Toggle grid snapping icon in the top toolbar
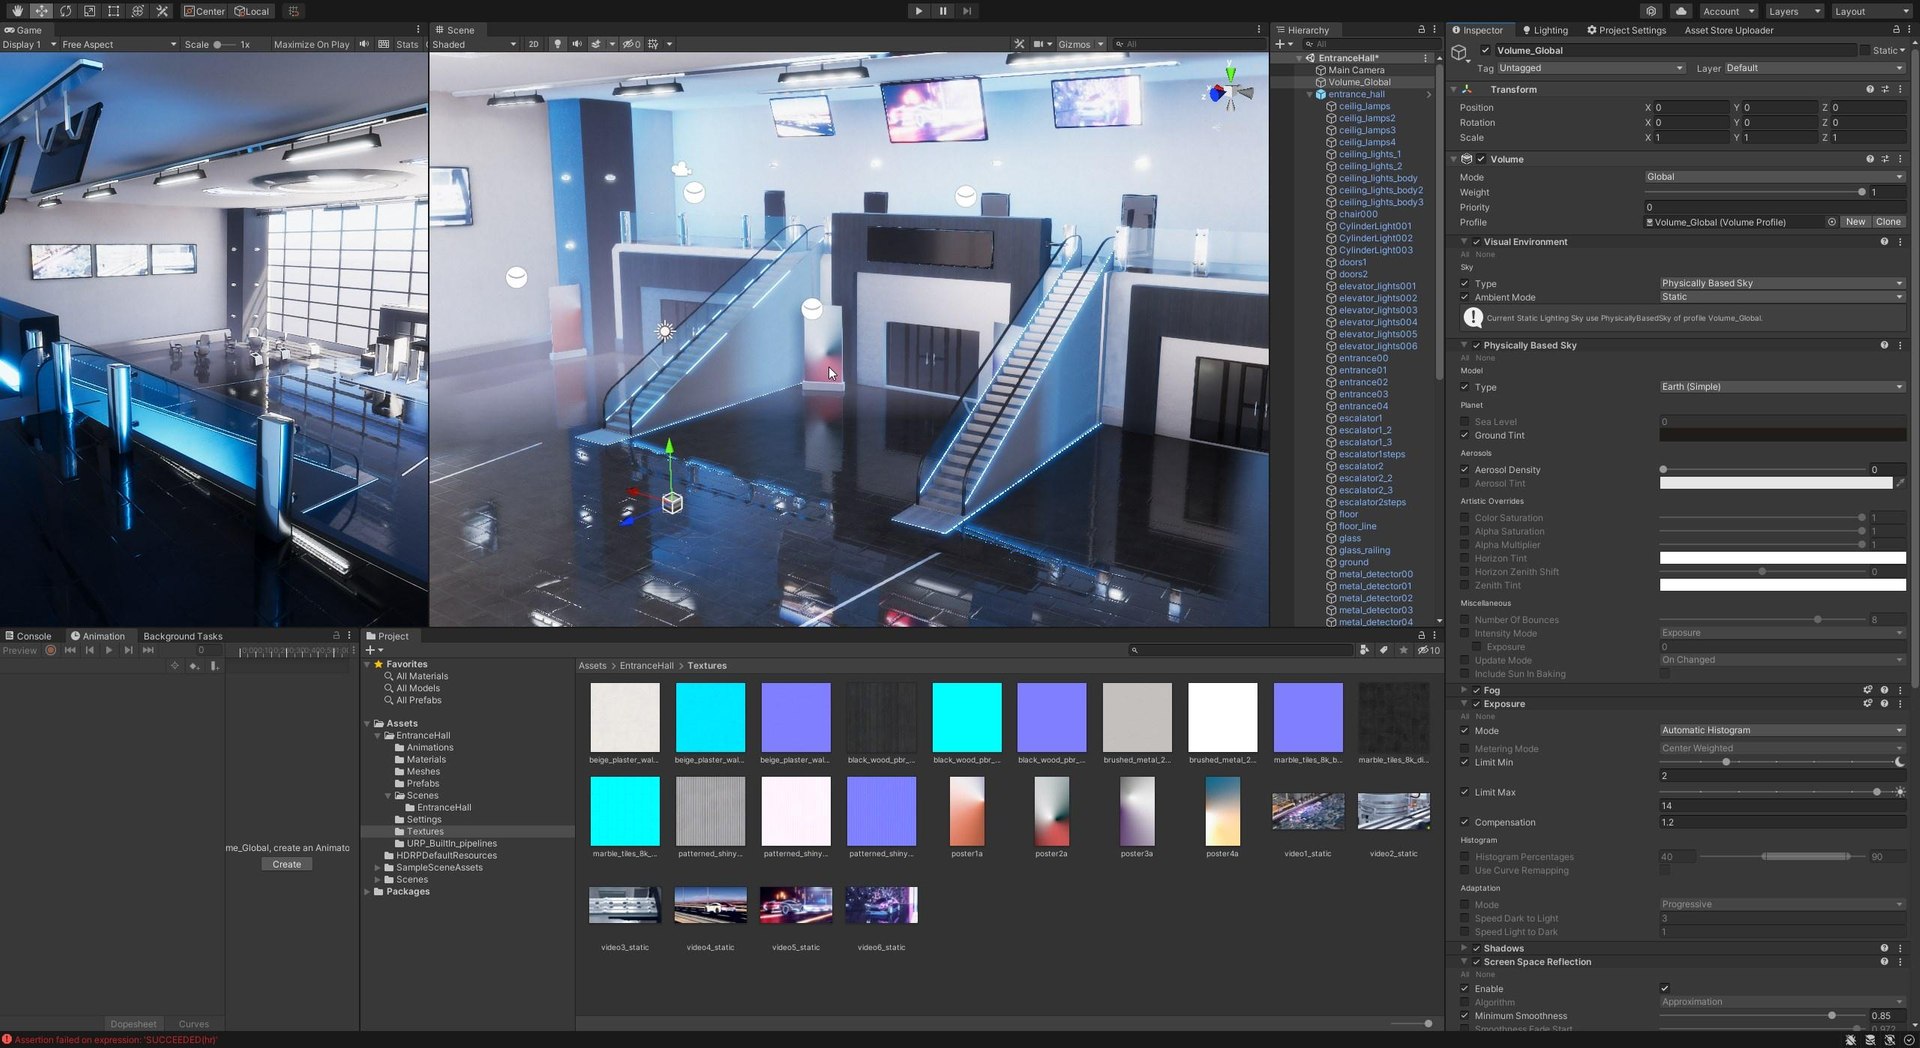Viewport: 1920px width, 1048px height. click(293, 11)
